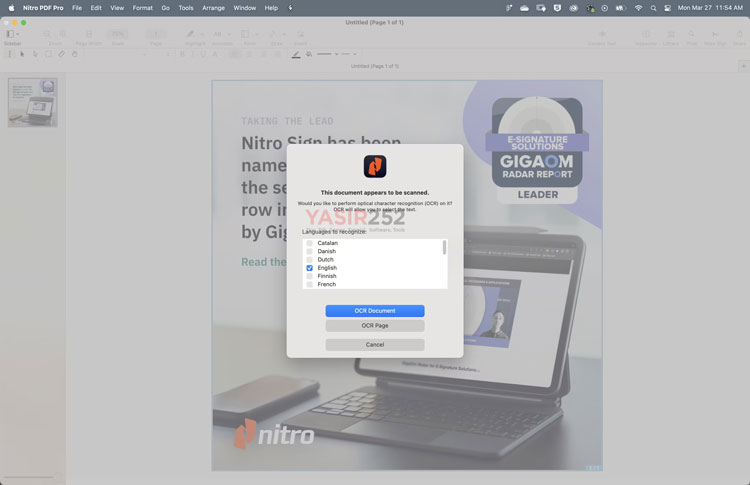Image resolution: width=750 pixels, height=485 pixels.
Task: Click the Zoom out toolbar icon
Action: pos(46,34)
